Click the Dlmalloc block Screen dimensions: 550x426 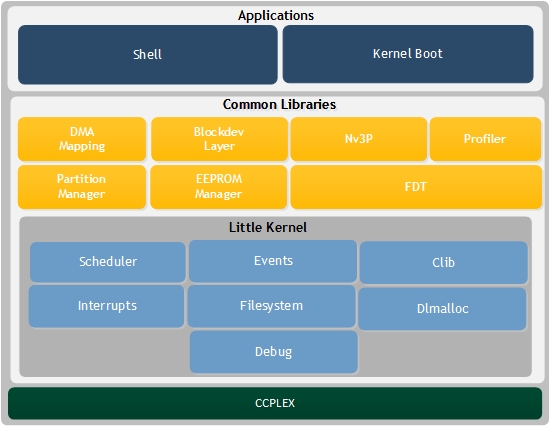(442, 309)
